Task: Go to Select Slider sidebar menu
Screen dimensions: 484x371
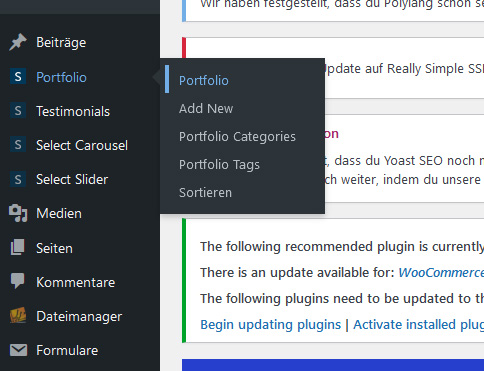Action: pyautogui.click(x=72, y=179)
